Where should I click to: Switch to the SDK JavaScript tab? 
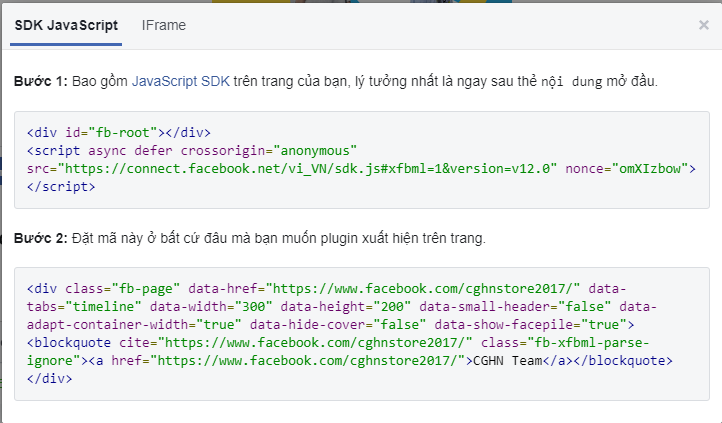(66, 25)
